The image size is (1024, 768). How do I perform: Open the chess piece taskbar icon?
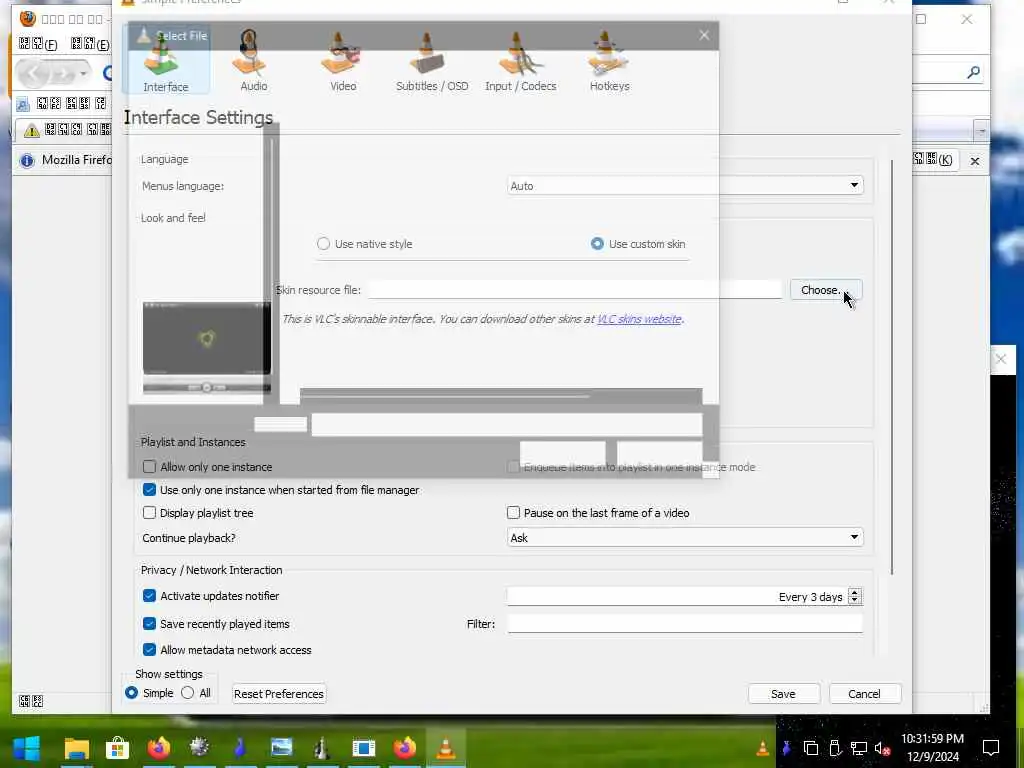[322, 748]
